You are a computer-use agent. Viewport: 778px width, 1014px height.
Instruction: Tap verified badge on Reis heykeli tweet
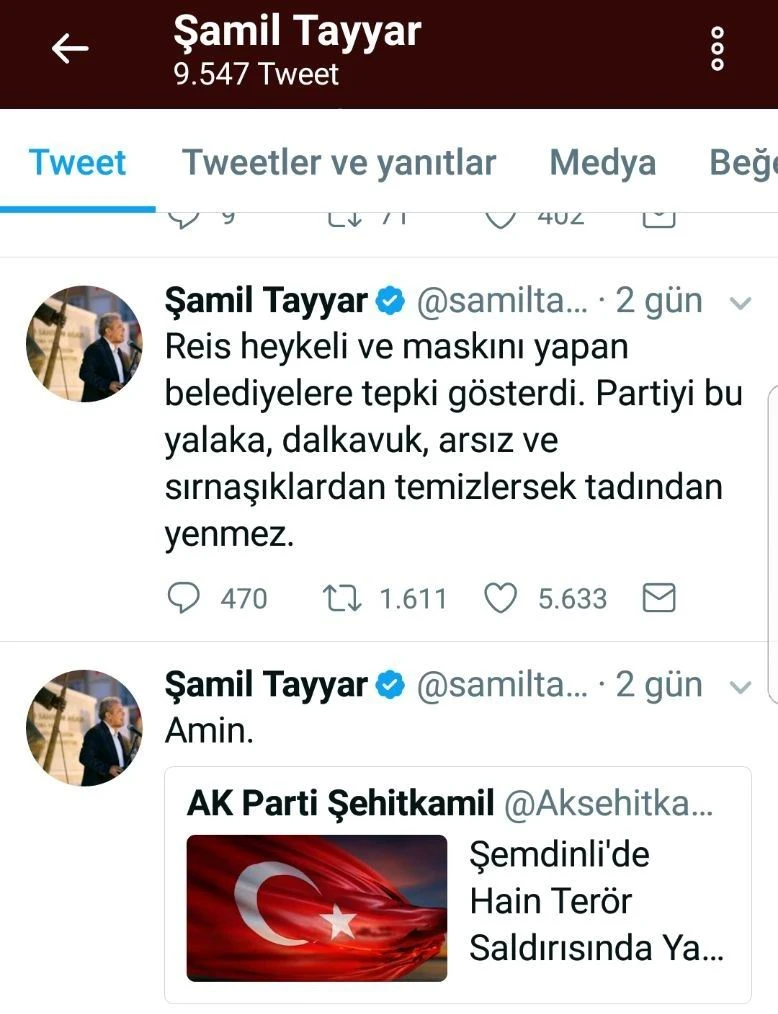pos(389,300)
